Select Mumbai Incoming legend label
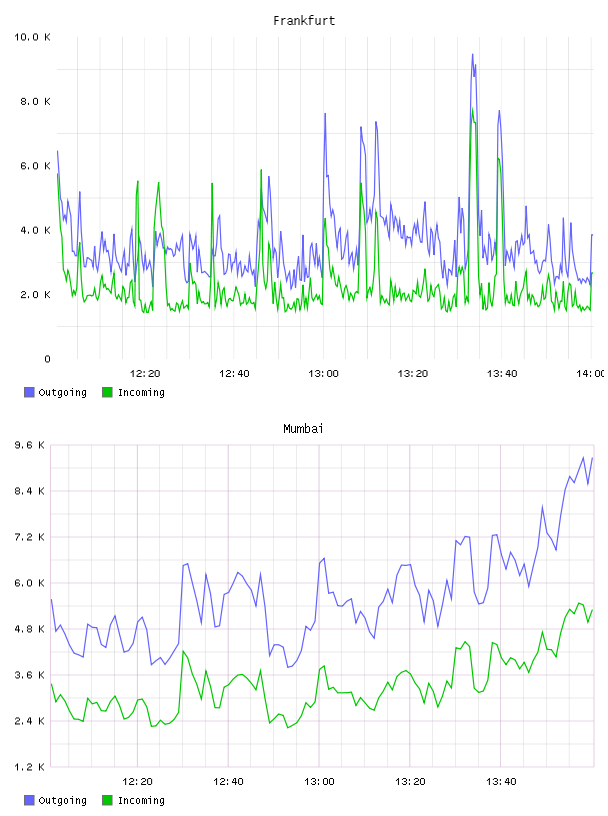Image resolution: width=608 pixels, height=816 pixels. coord(141,801)
